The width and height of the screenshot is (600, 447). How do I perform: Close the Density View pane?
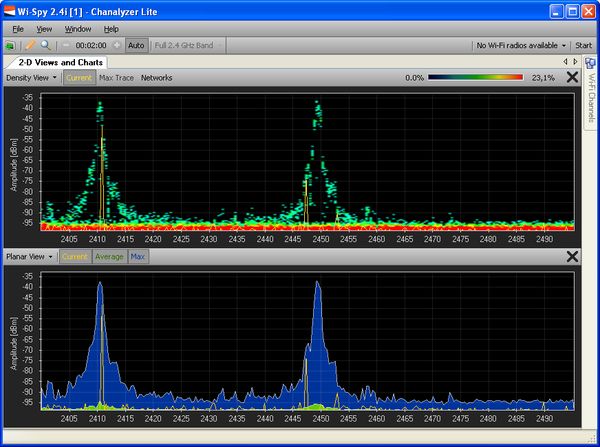572,77
